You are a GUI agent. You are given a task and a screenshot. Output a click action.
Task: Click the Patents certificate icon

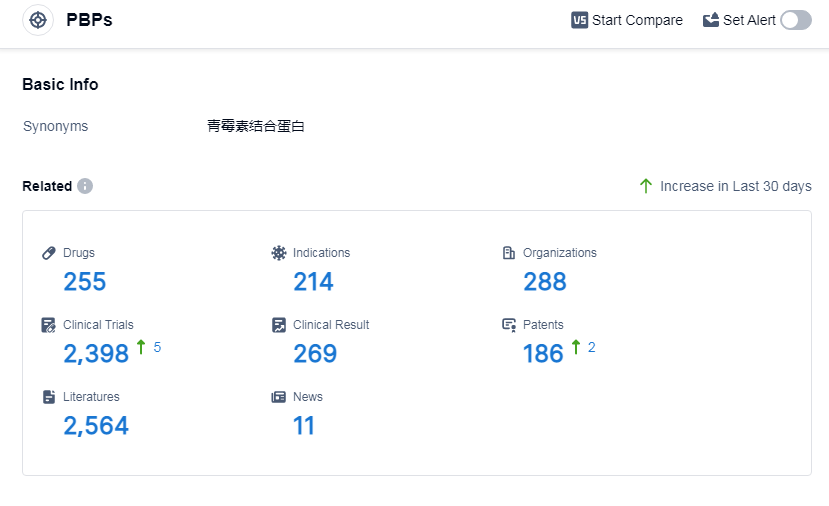(509, 325)
